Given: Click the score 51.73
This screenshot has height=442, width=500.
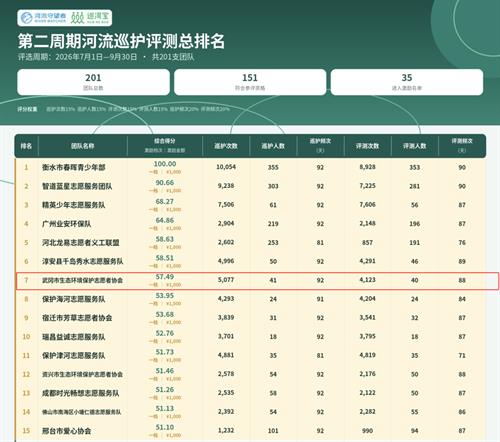Looking at the screenshot, I should (x=165, y=352).
